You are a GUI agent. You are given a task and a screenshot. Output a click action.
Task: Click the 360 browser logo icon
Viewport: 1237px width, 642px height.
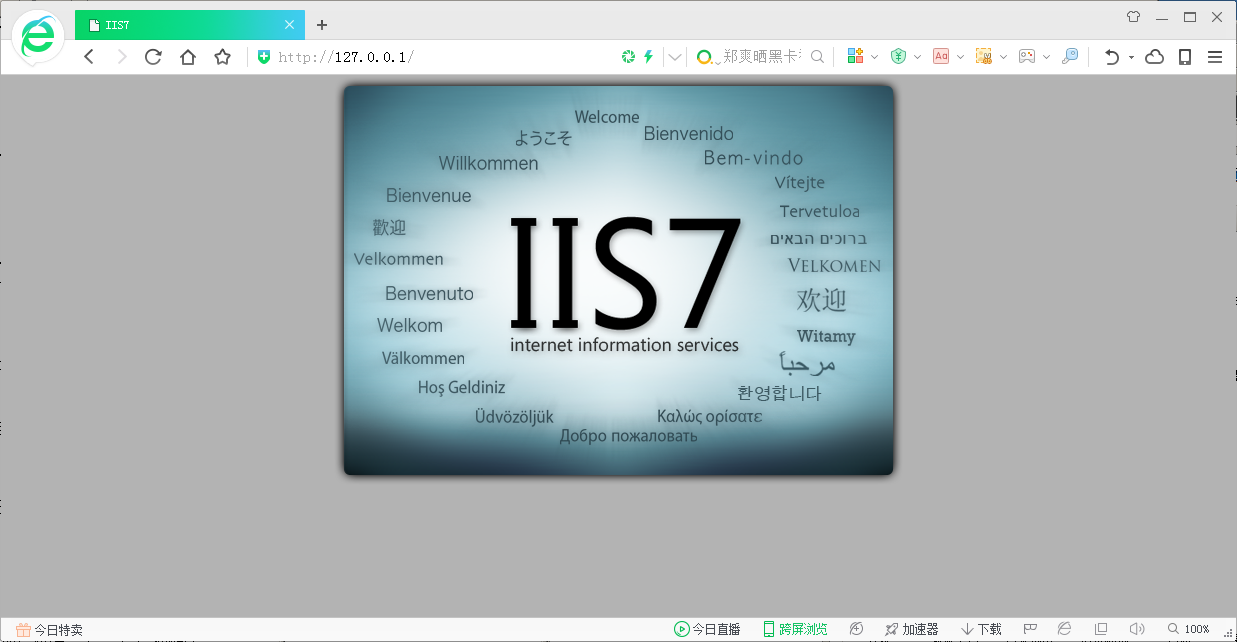38,38
